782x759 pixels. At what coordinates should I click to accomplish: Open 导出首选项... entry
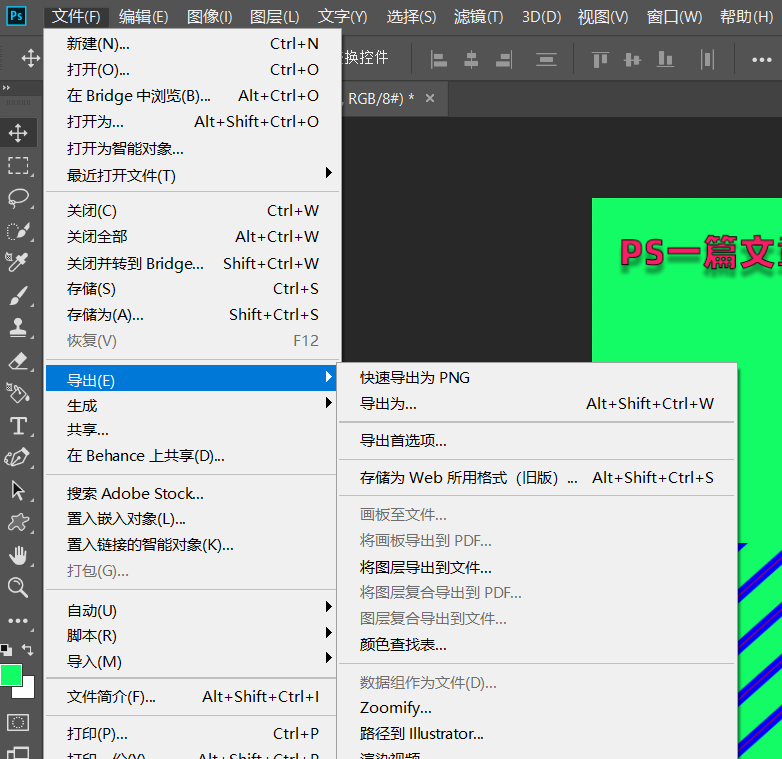click(x=537, y=440)
